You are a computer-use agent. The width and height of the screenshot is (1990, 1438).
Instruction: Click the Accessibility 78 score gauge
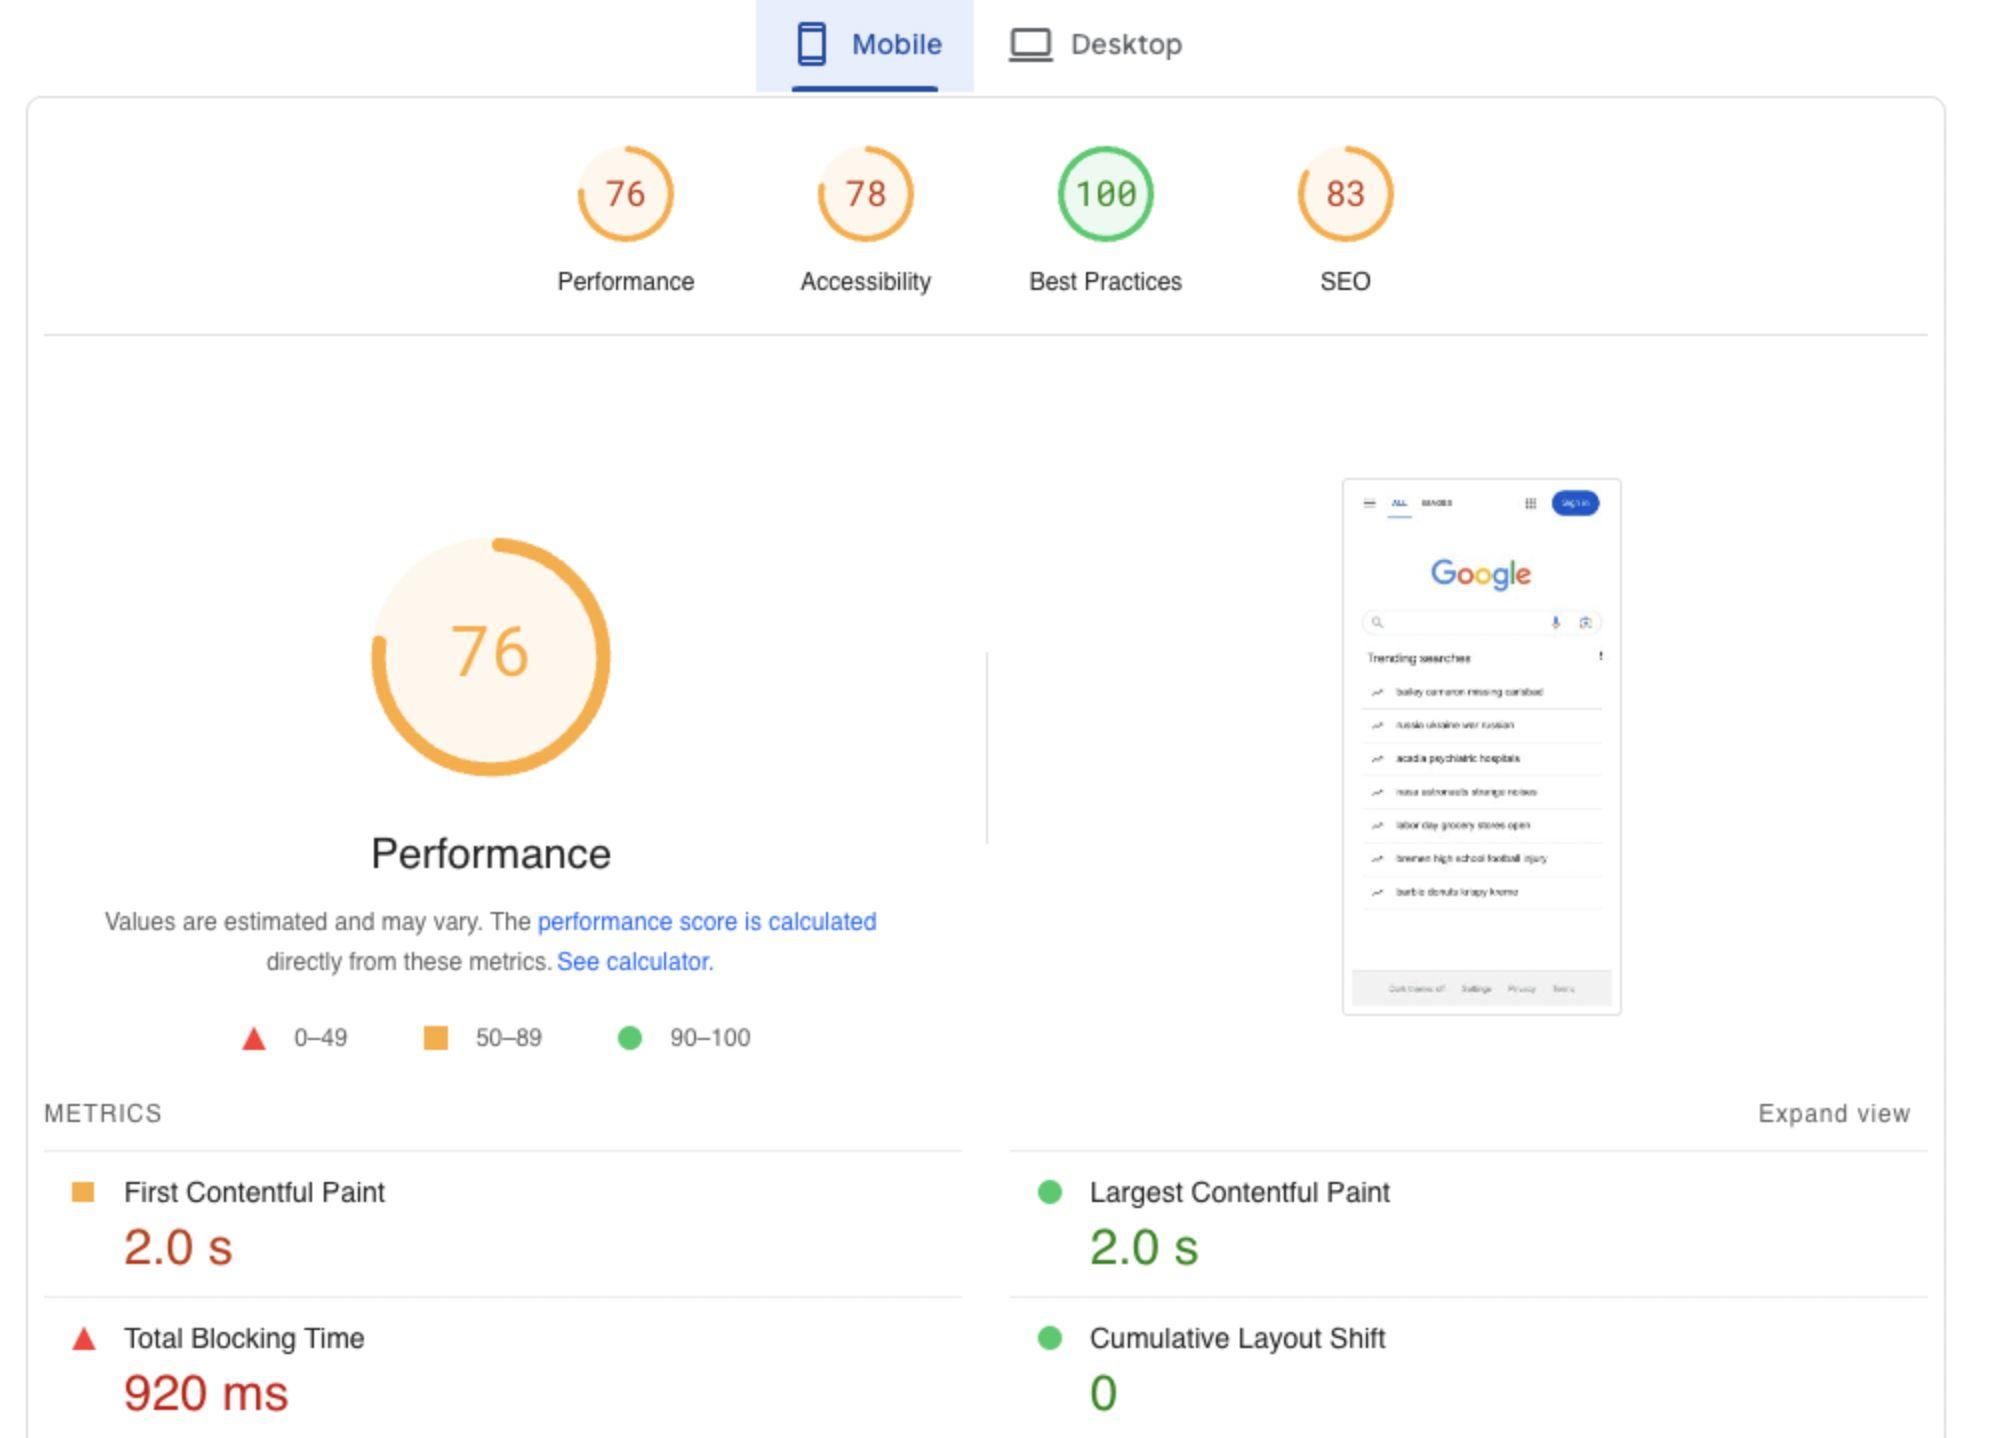(866, 194)
